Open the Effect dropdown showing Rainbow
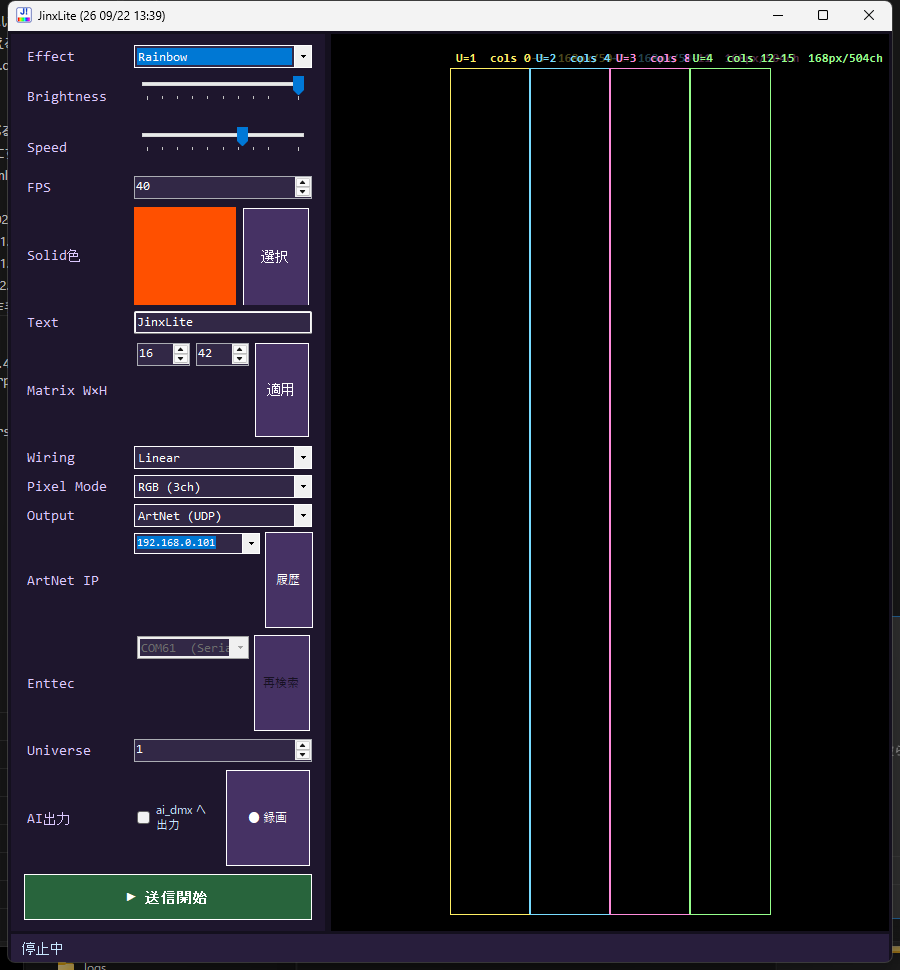This screenshot has height=970, width=900. coord(223,56)
